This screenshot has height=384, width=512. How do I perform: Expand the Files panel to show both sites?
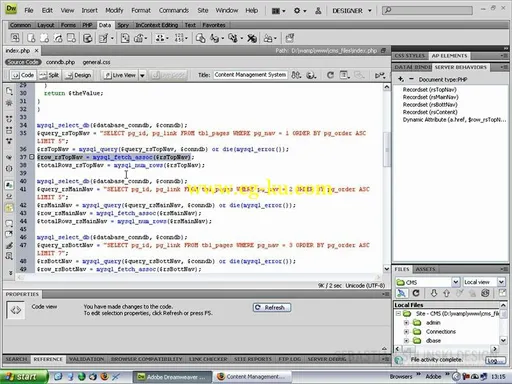502,293
